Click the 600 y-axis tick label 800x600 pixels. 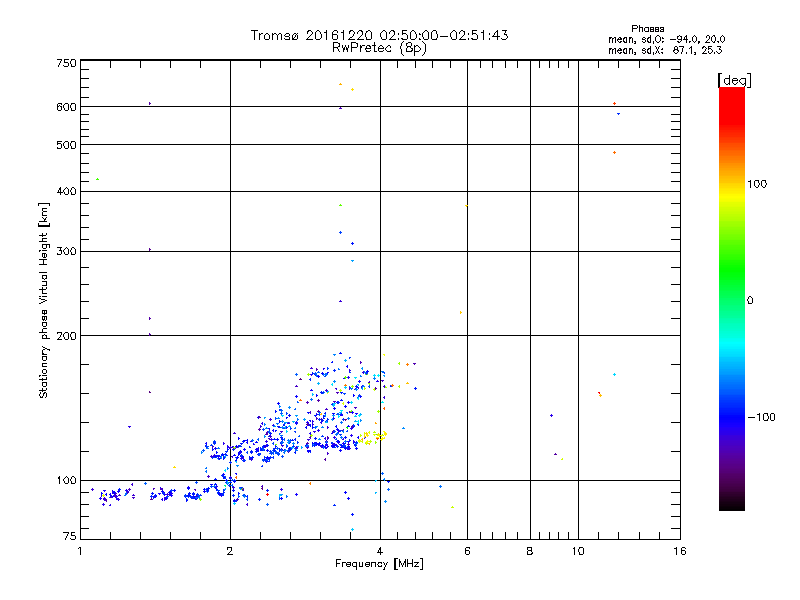pyautogui.click(x=66, y=107)
